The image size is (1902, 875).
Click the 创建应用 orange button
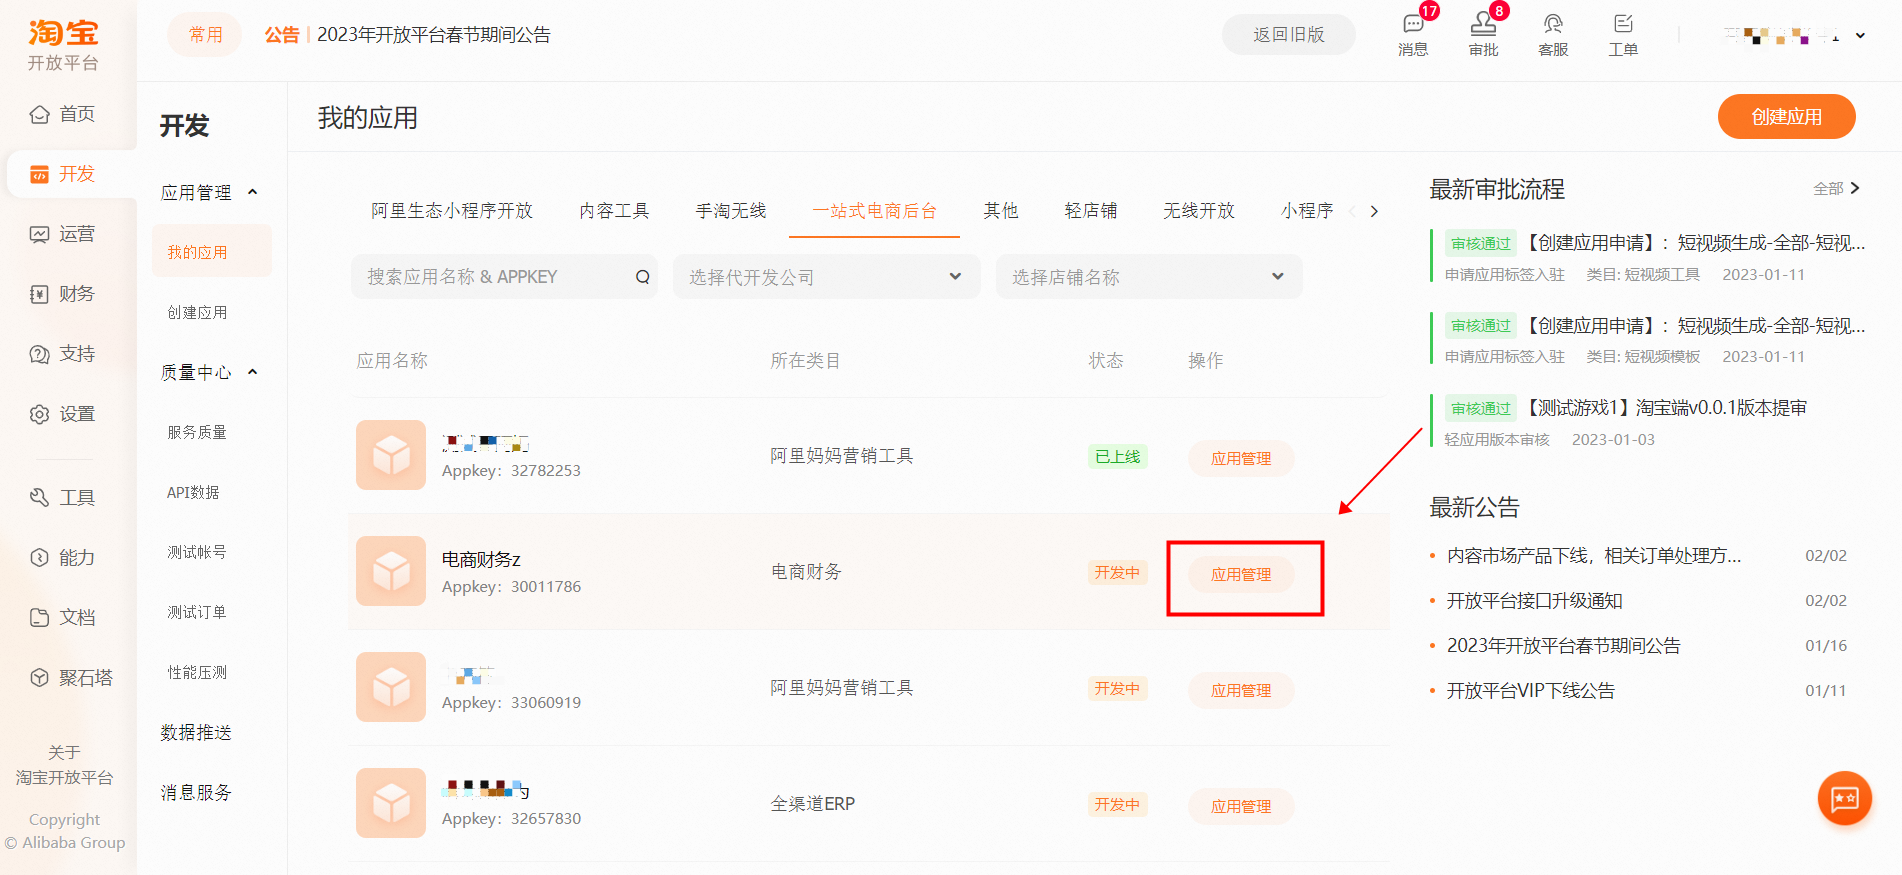[x=1786, y=117]
